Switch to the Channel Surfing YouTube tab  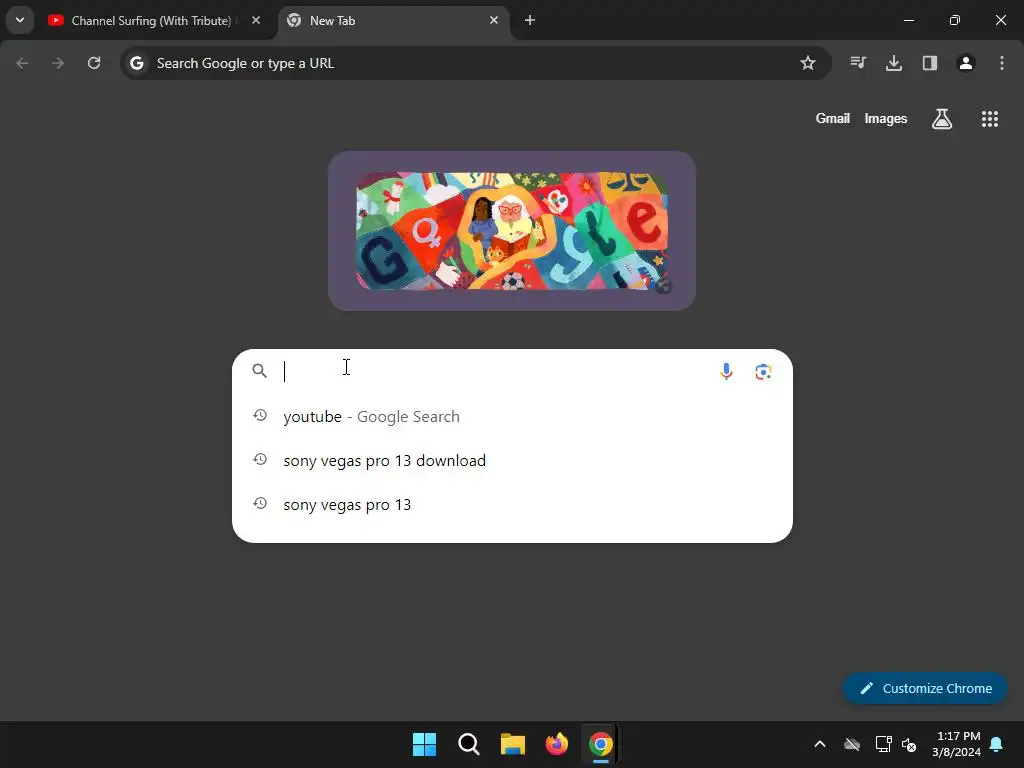pyautogui.click(x=150, y=21)
